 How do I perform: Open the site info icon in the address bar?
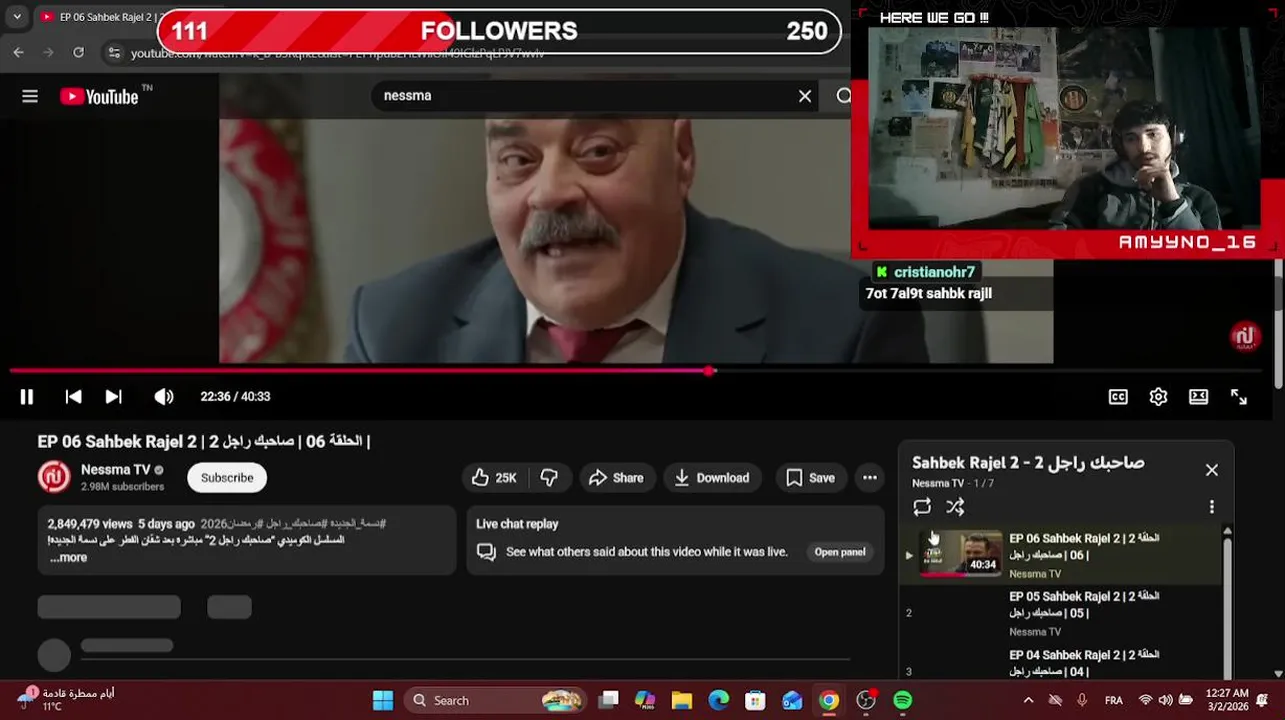(x=114, y=52)
